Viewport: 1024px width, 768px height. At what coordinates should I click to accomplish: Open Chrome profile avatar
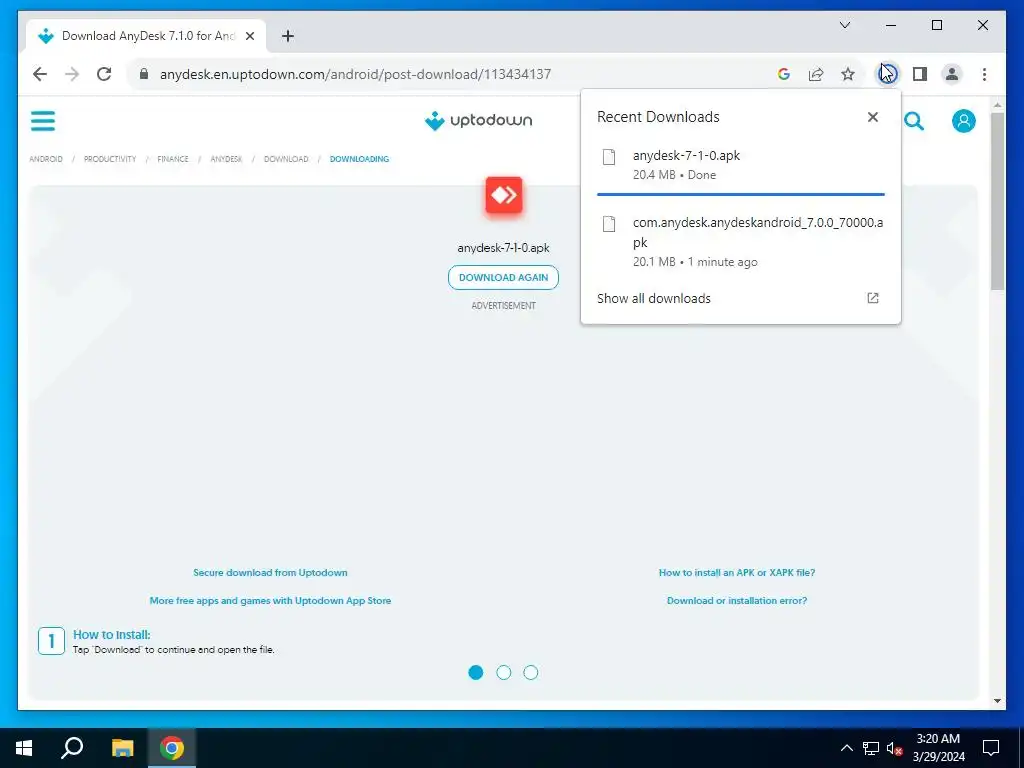952,74
